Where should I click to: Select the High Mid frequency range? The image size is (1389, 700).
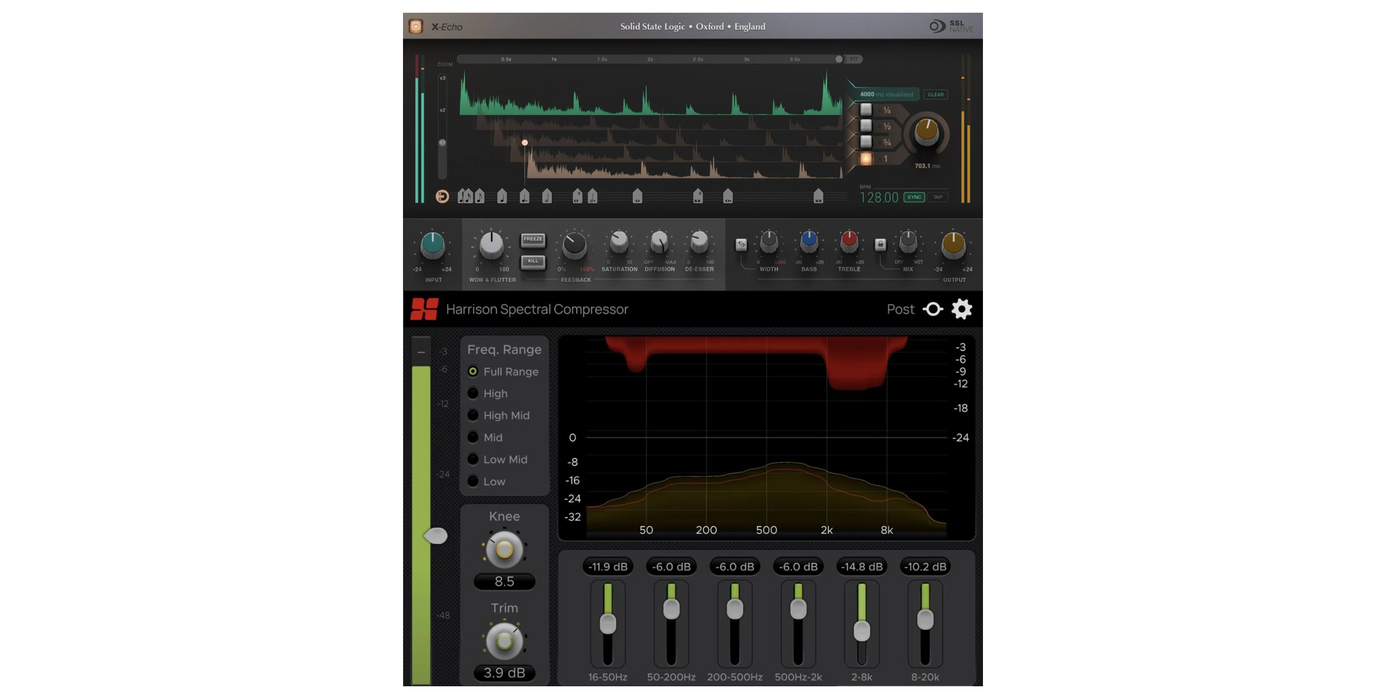click(x=473, y=415)
